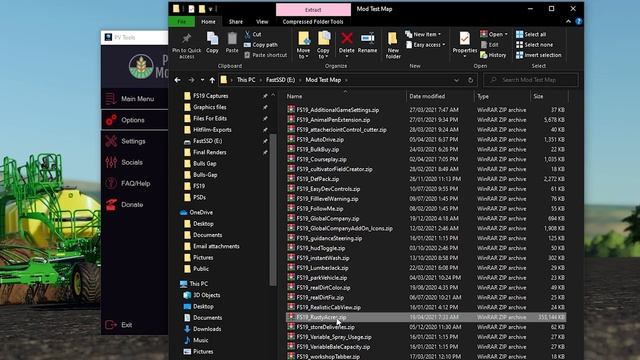The image size is (640, 360).
Task: Switch to the View ribbon tab
Action: 262,22
